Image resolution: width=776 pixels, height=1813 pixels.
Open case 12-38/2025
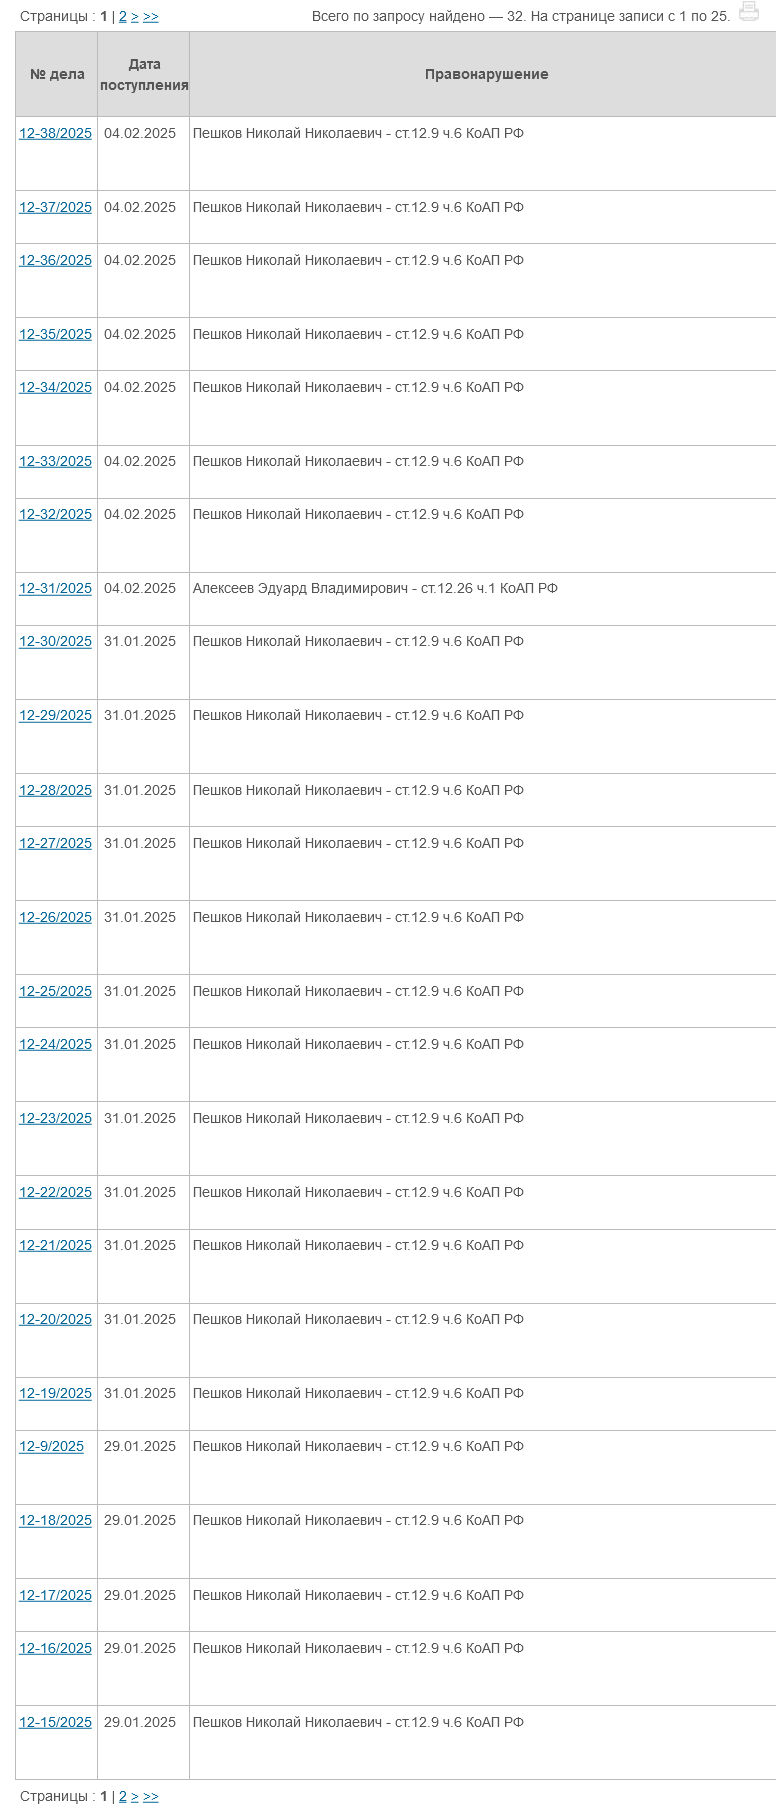tap(55, 133)
